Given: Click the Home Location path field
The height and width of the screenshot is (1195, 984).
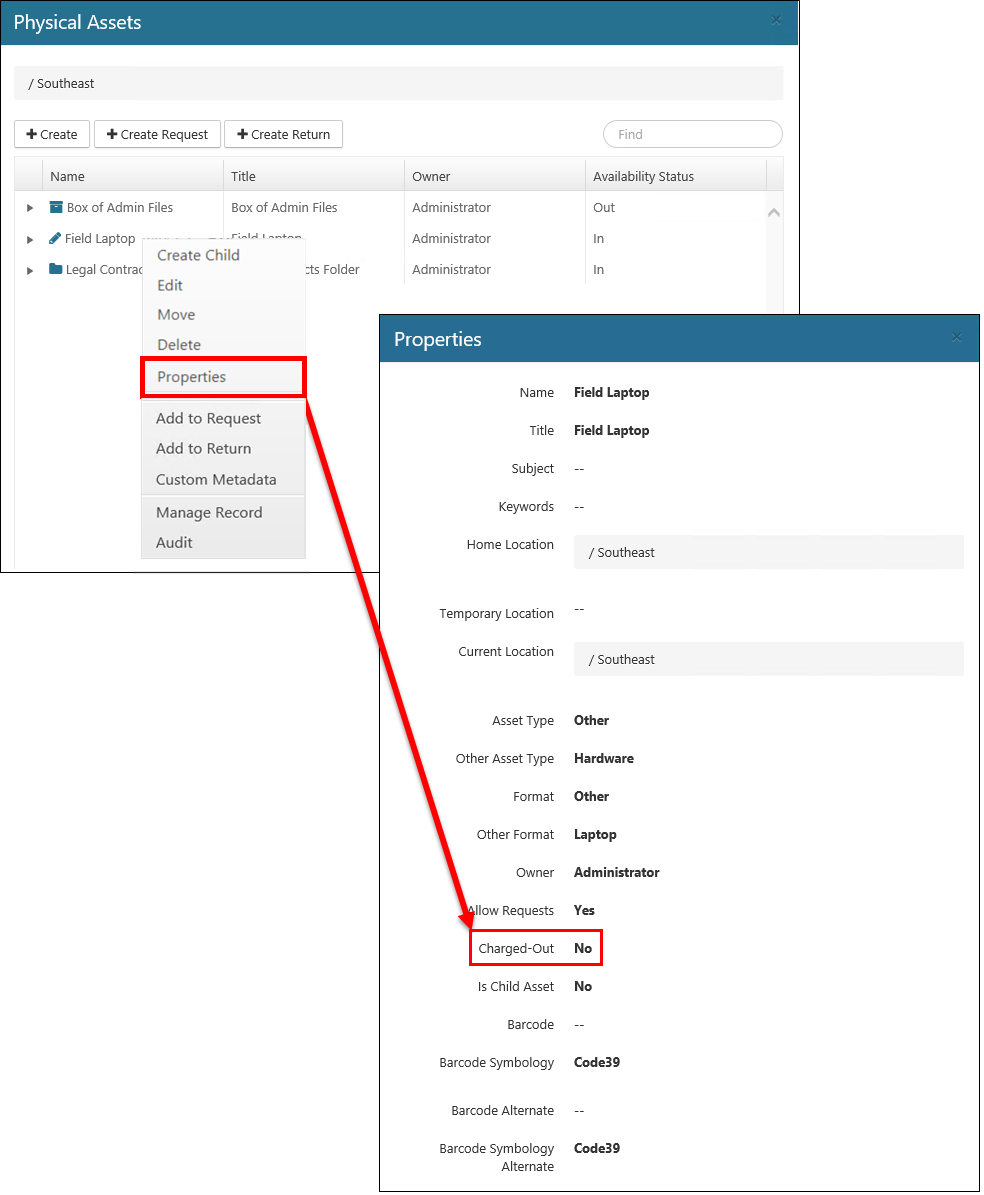Looking at the screenshot, I should pos(768,552).
